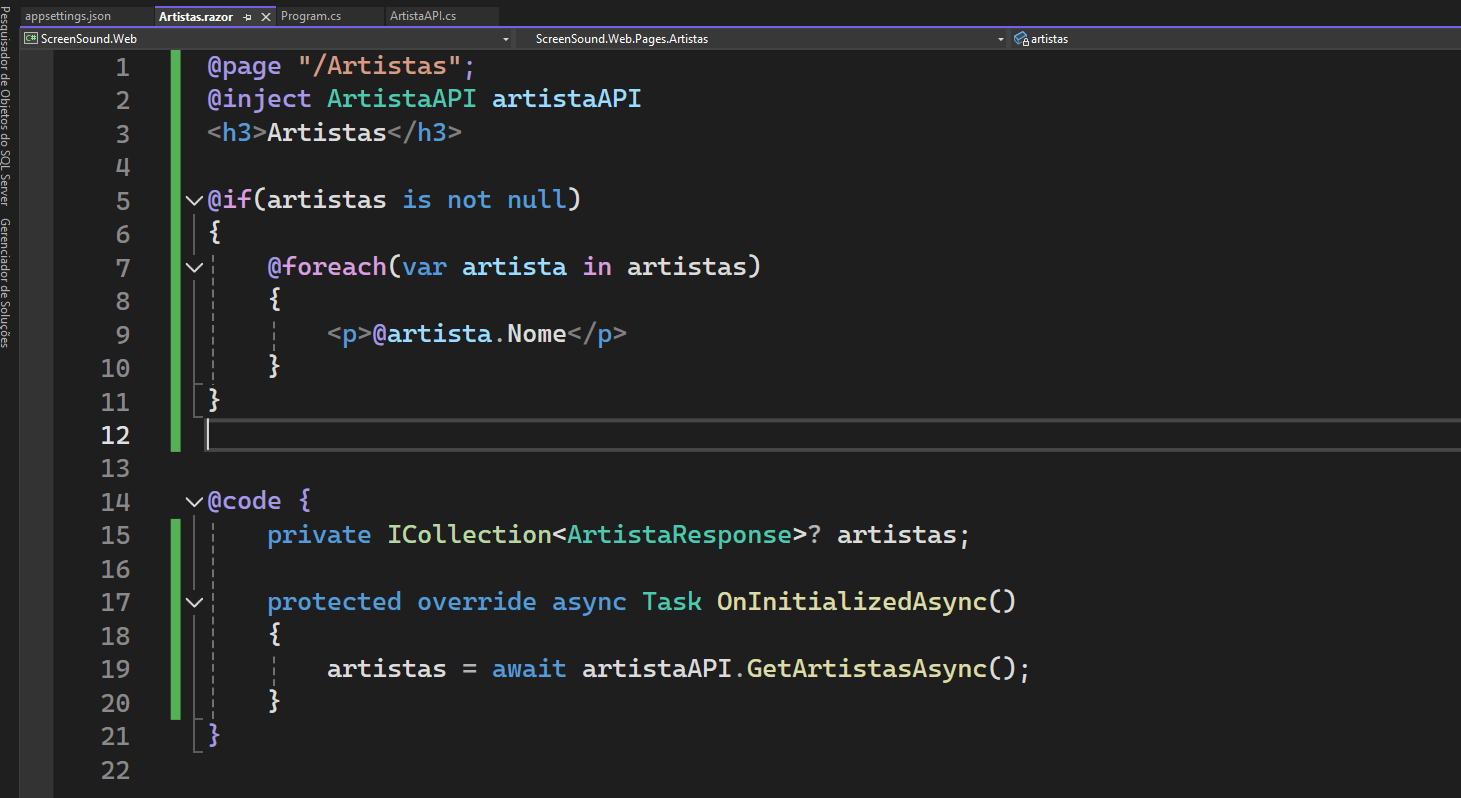Click line number 13 in the gutter
Viewport: 1461px width, 798px height.
(116, 468)
